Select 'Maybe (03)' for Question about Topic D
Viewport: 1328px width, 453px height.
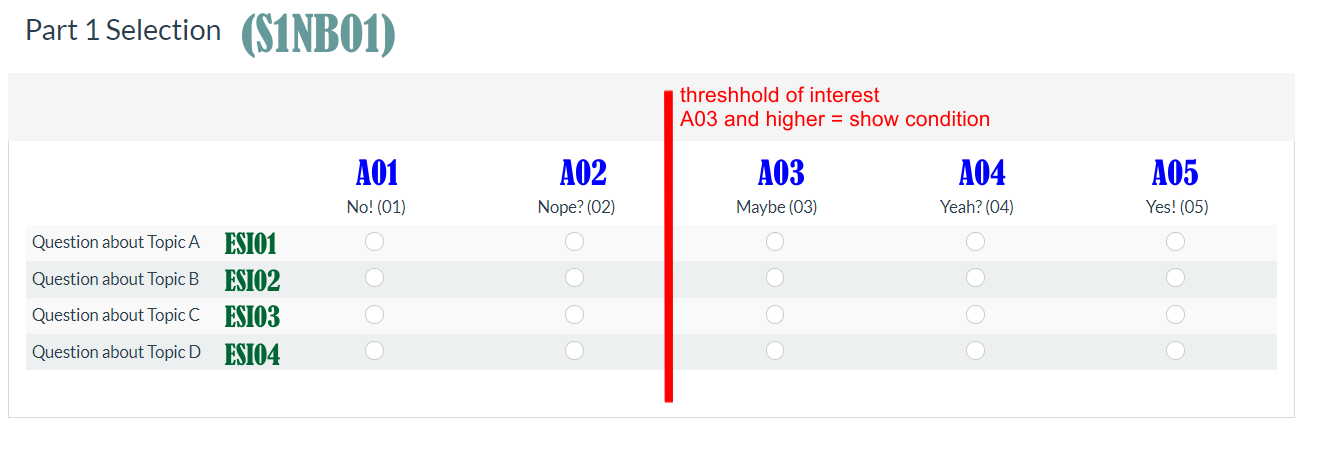(775, 351)
